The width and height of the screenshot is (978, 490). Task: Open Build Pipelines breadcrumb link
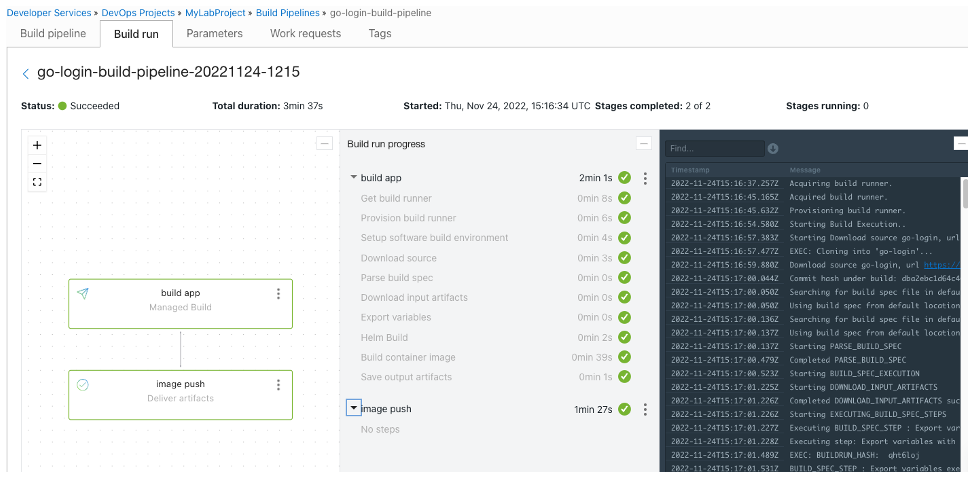288,12
